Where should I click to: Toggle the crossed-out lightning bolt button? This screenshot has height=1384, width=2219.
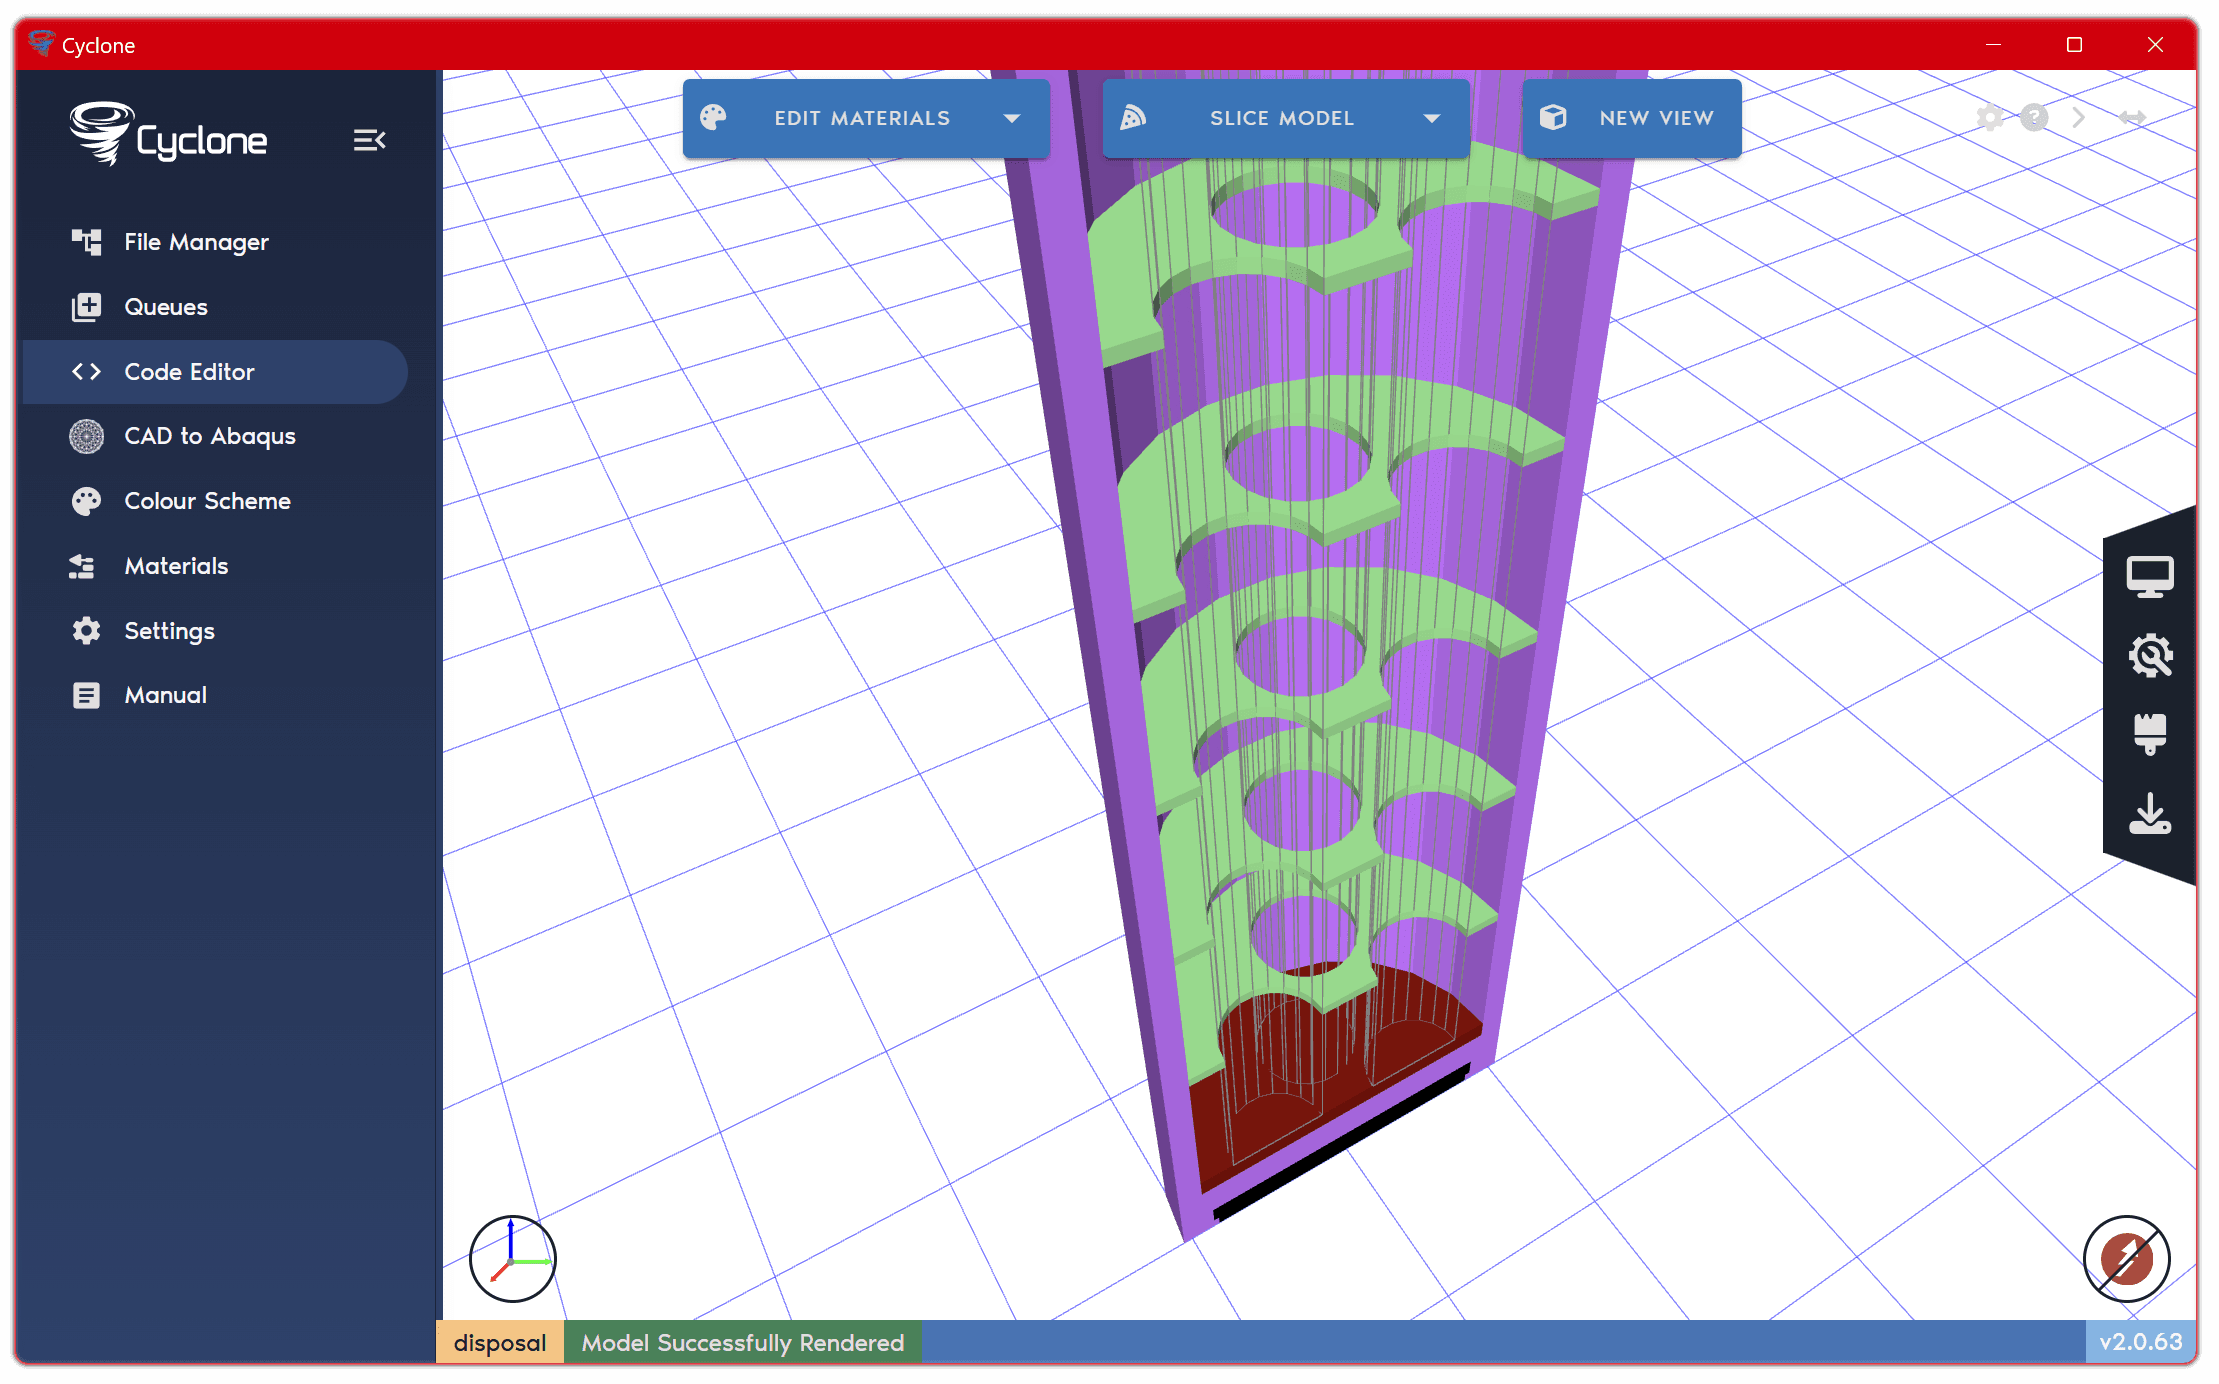tap(2126, 1258)
